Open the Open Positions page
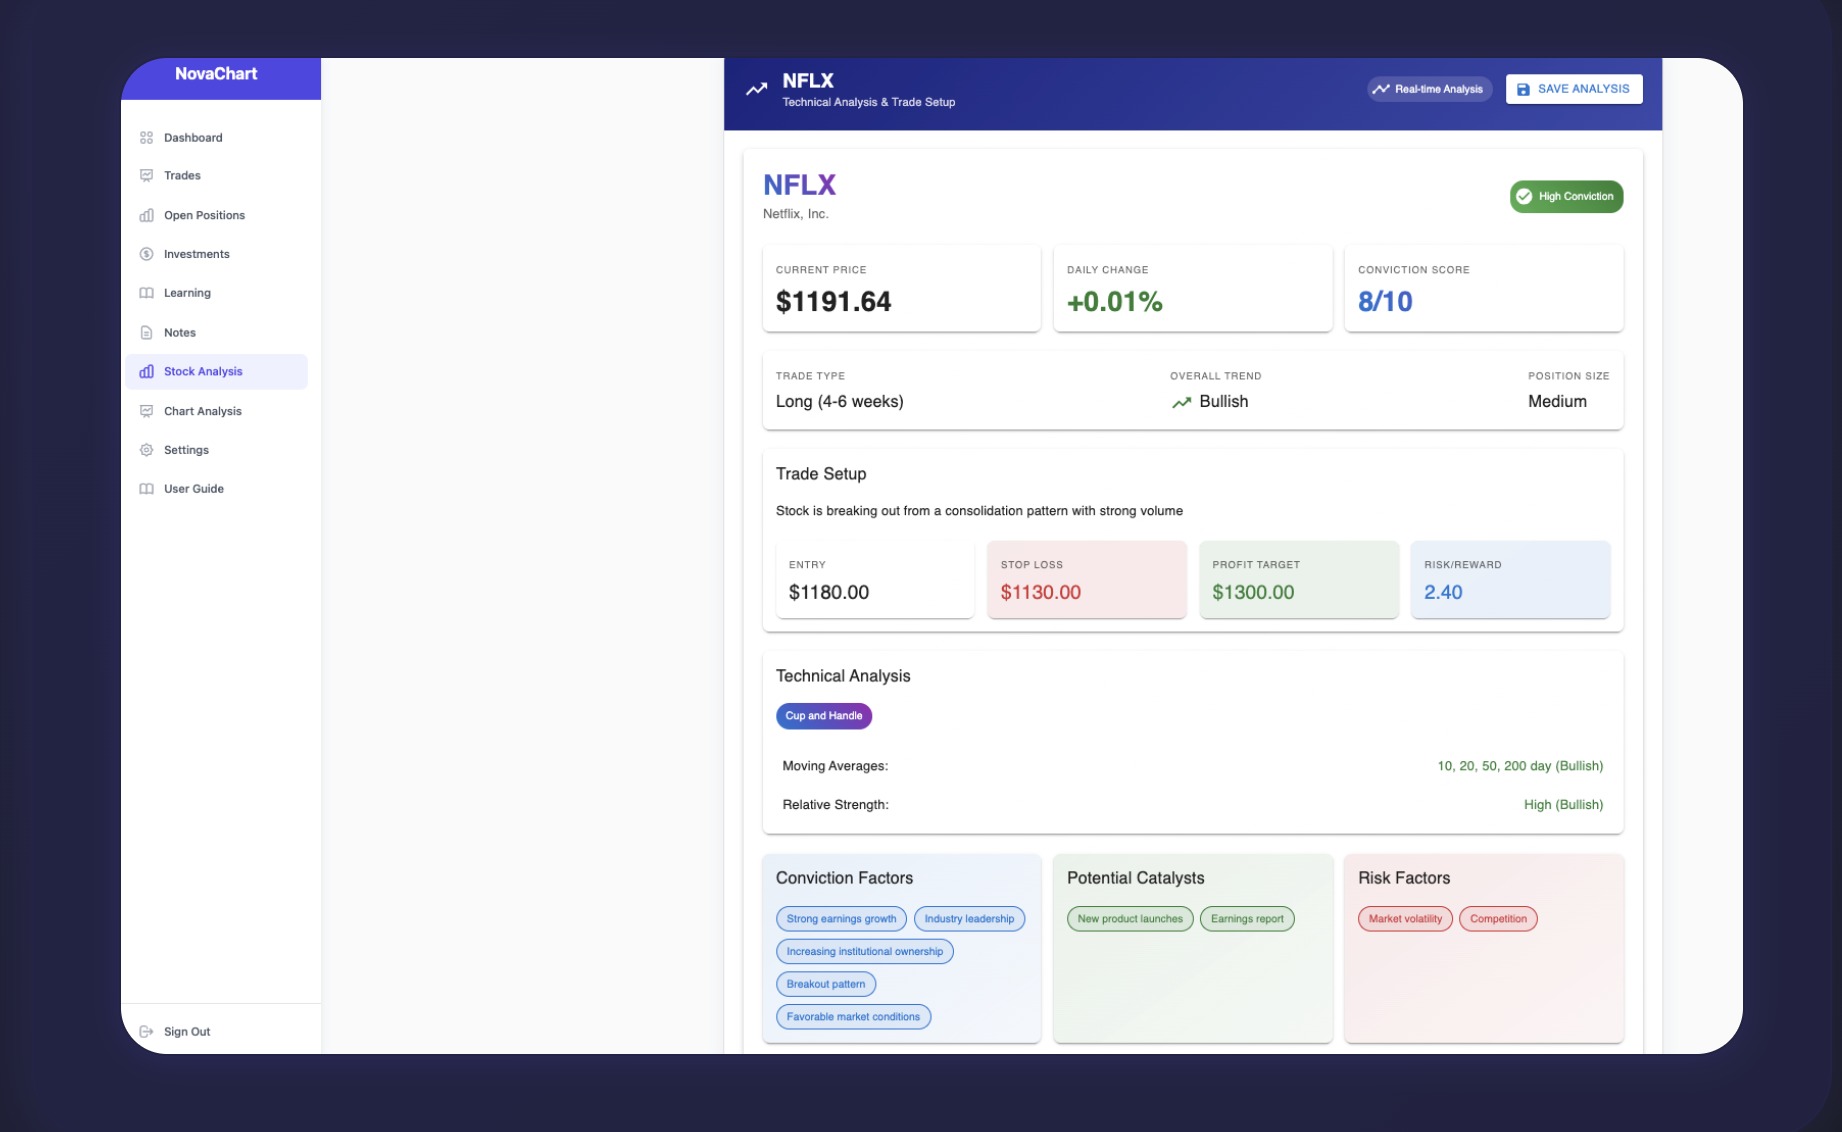This screenshot has width=1842, height=1132. coord(216,215)
